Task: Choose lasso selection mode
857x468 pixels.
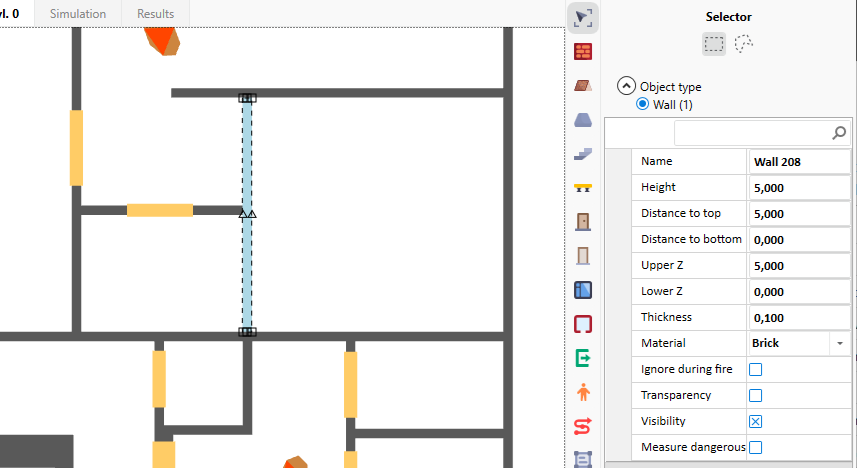Action: pos(743,44)
